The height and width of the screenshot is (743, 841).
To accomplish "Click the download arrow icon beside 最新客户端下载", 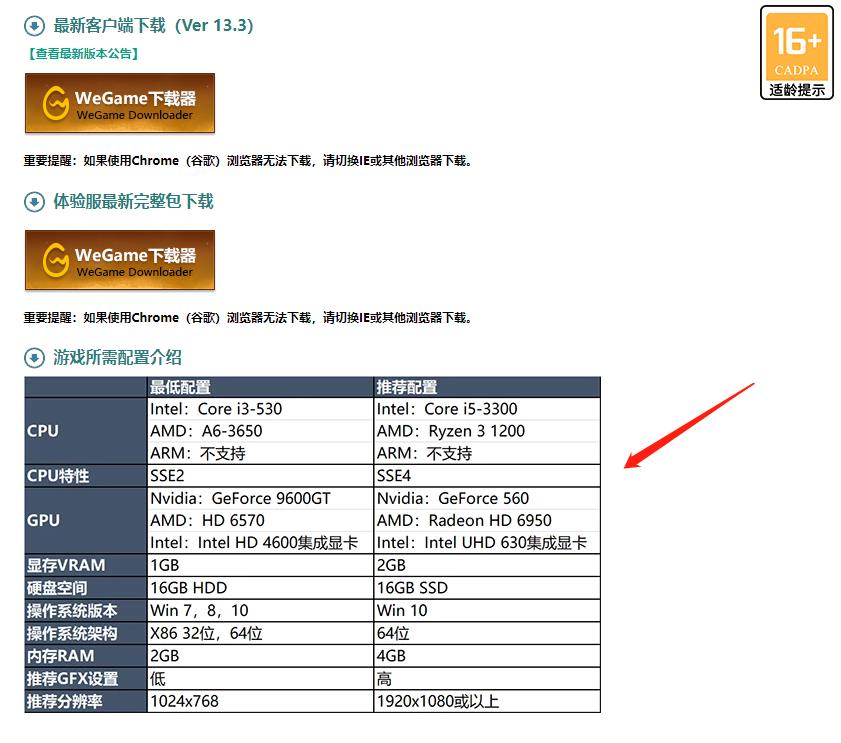I will 34,26.
